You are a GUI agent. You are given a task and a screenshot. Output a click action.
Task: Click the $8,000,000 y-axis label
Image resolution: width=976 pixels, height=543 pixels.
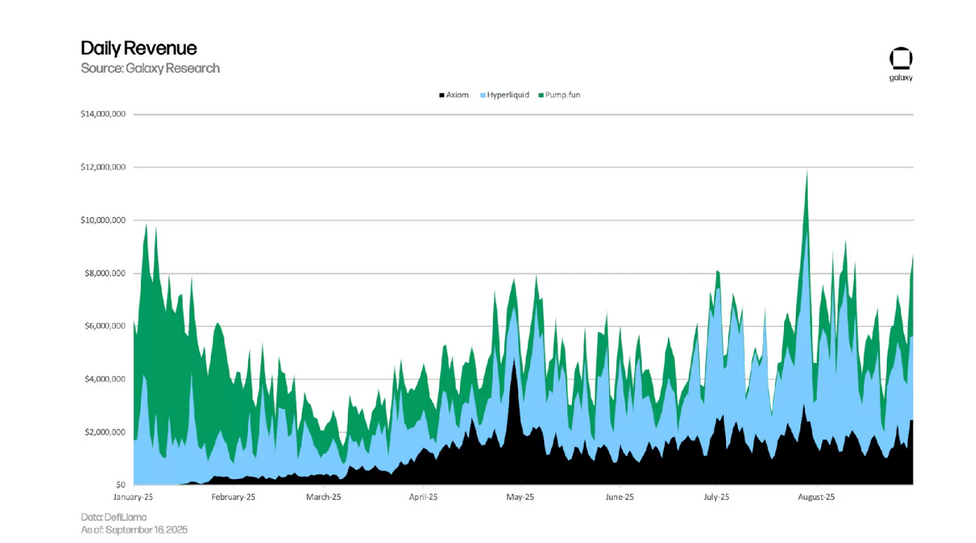click(x=105, y=273)
